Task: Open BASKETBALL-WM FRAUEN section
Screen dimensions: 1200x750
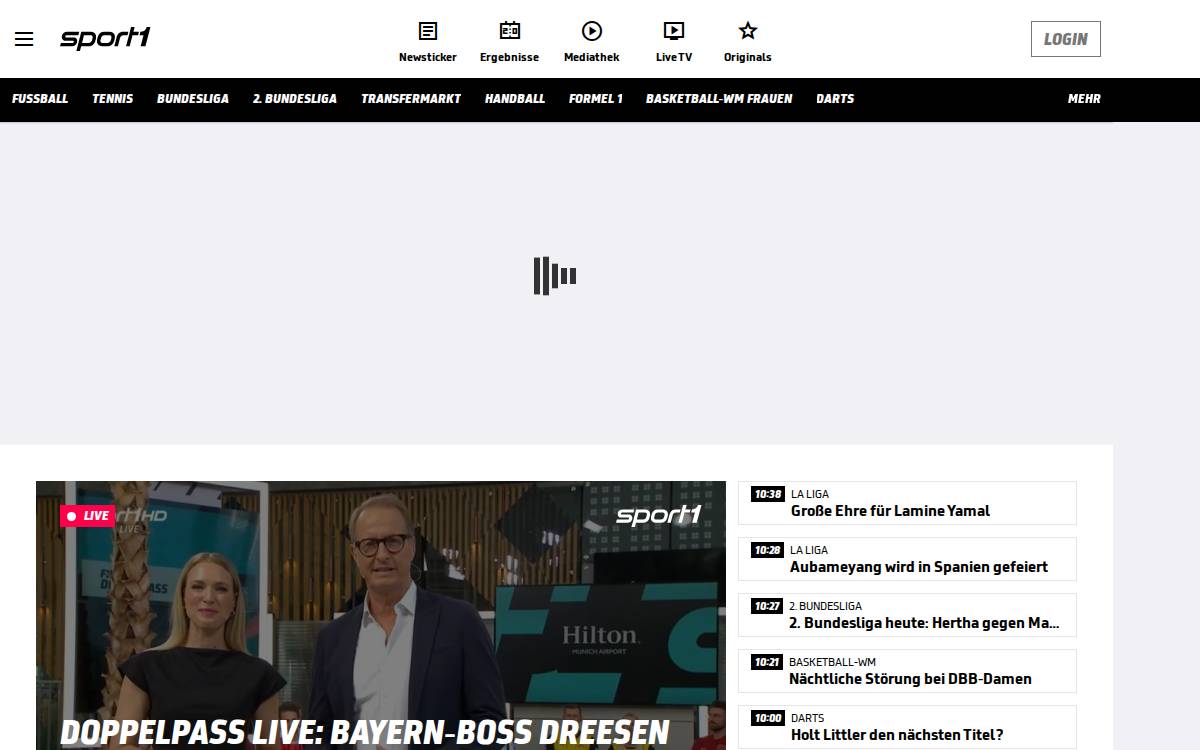Action: [719, 99]
